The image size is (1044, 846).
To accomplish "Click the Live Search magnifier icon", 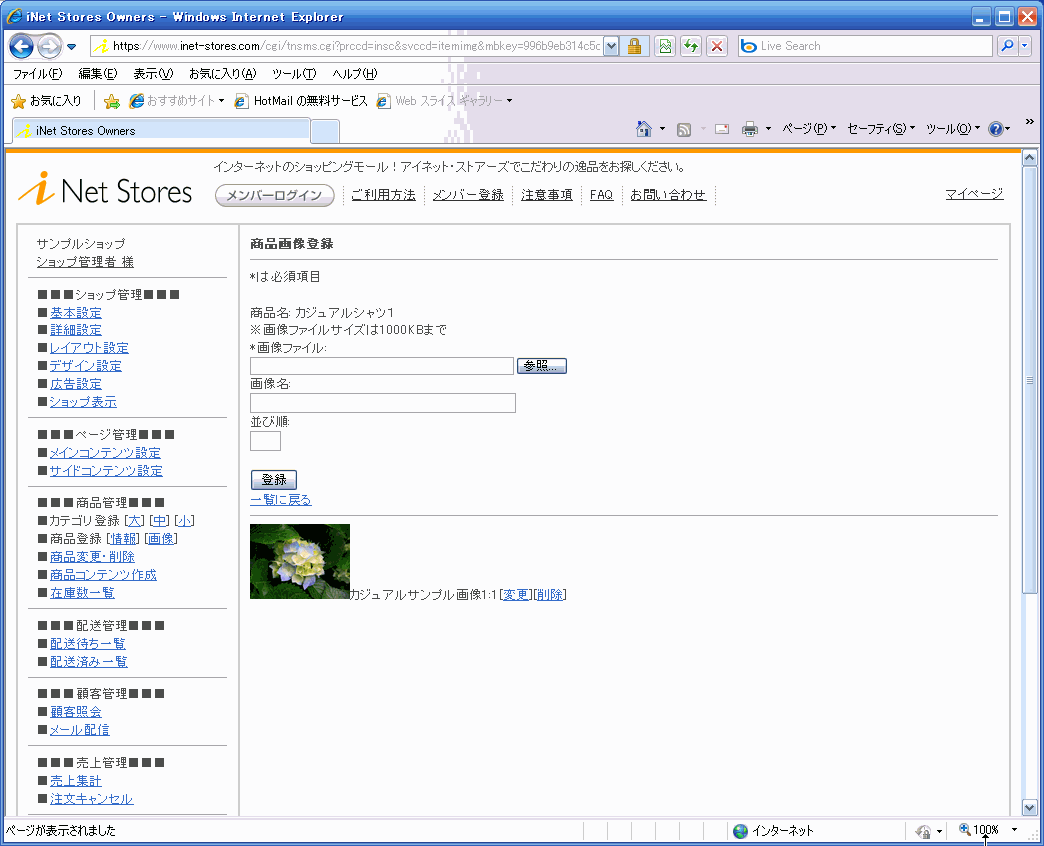I will 1006,46.
